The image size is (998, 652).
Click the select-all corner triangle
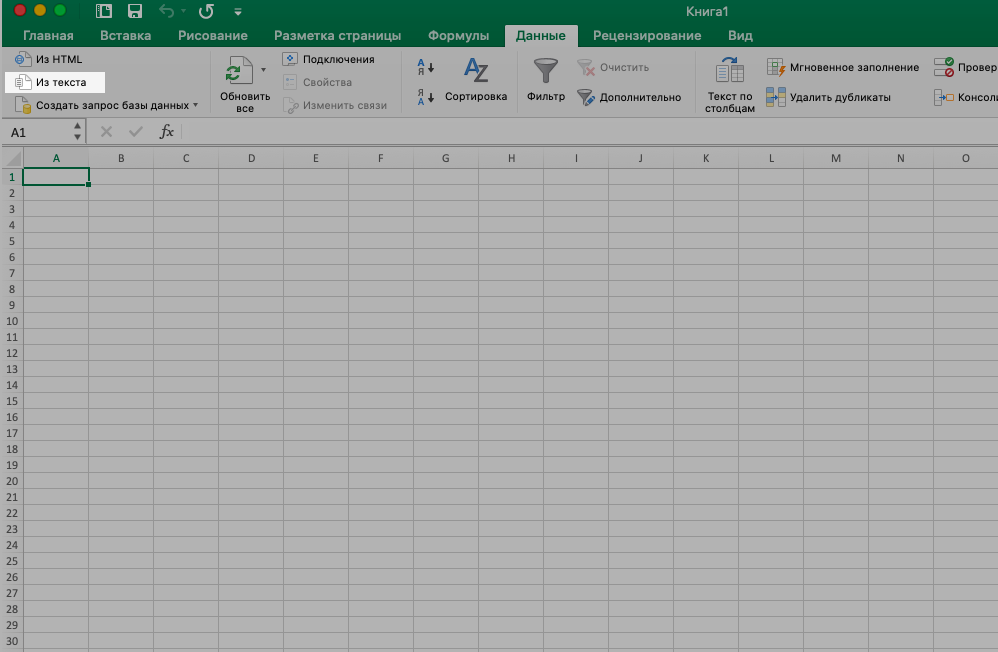tap(13, 158)
